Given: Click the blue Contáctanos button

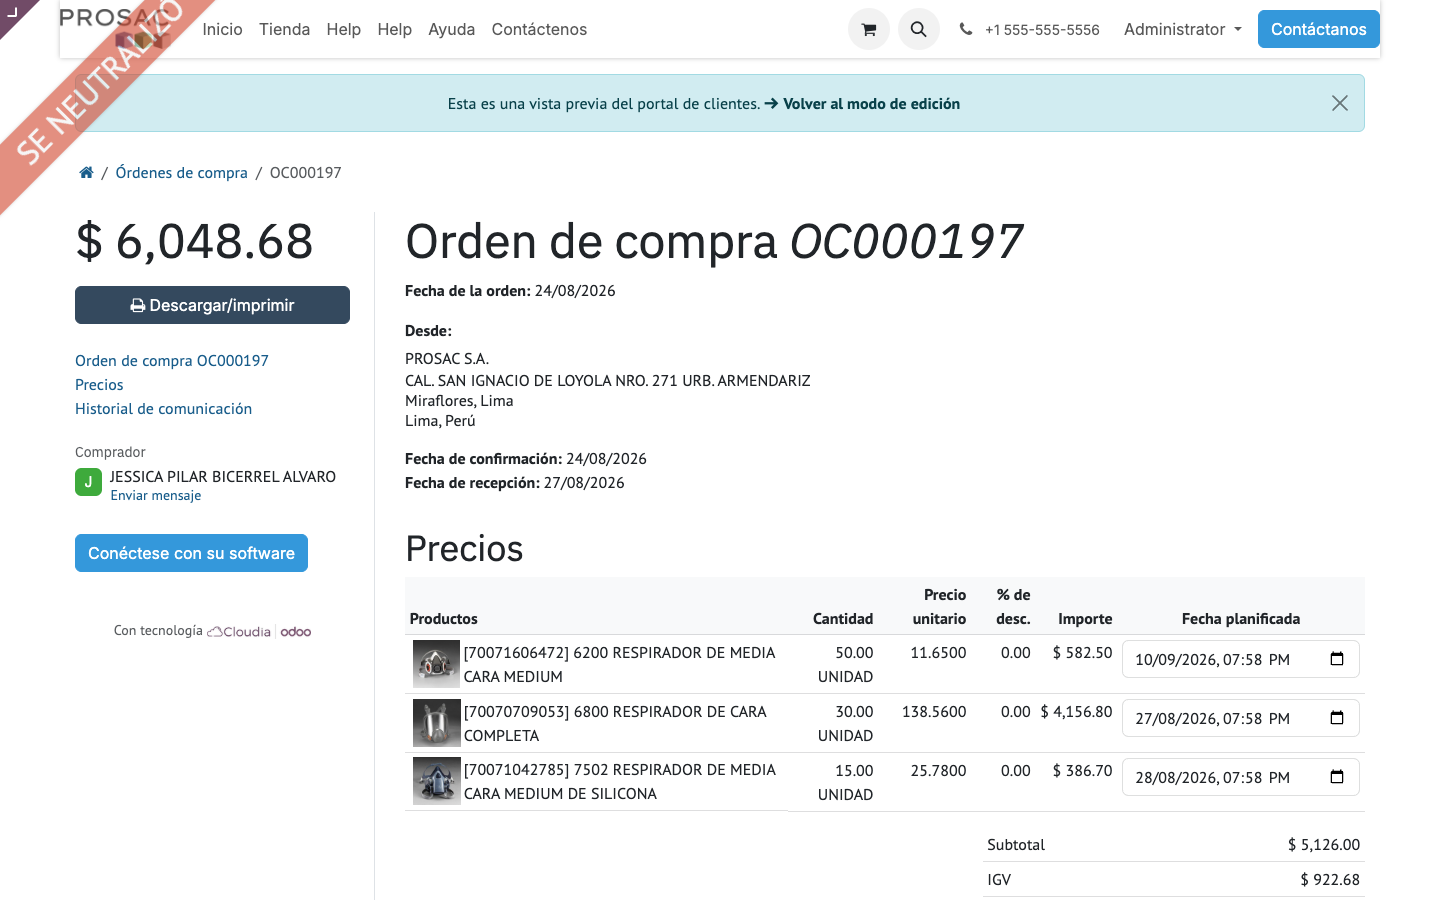Looking at the screenshot, I should [x=1318, y=29].
